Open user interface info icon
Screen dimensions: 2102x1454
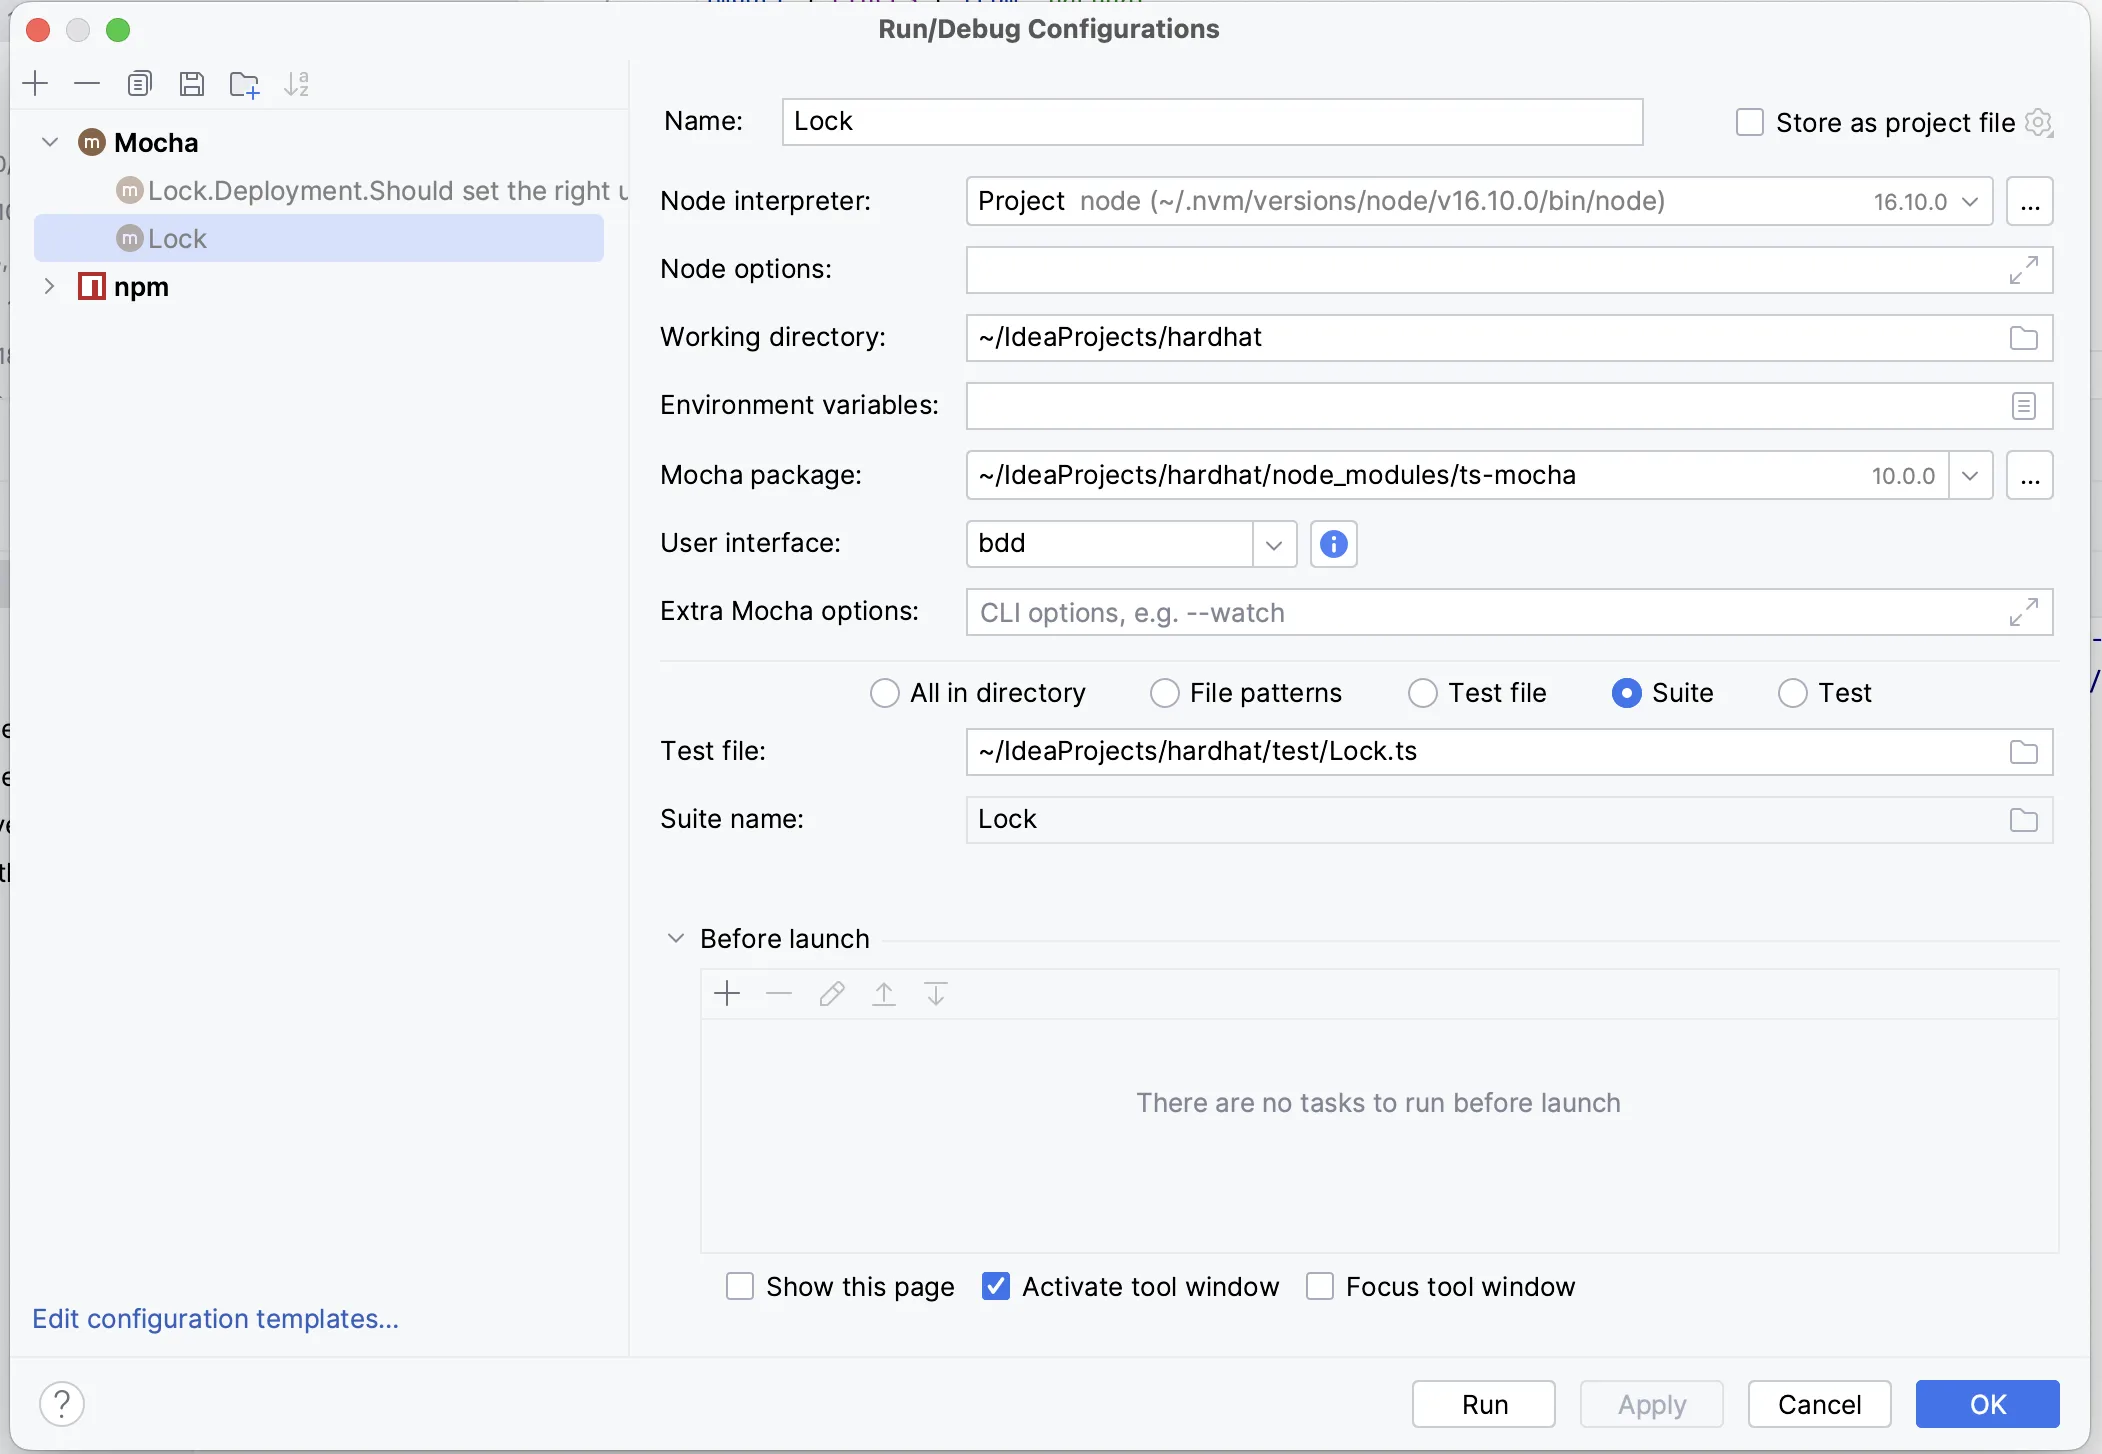(1333, 544)
